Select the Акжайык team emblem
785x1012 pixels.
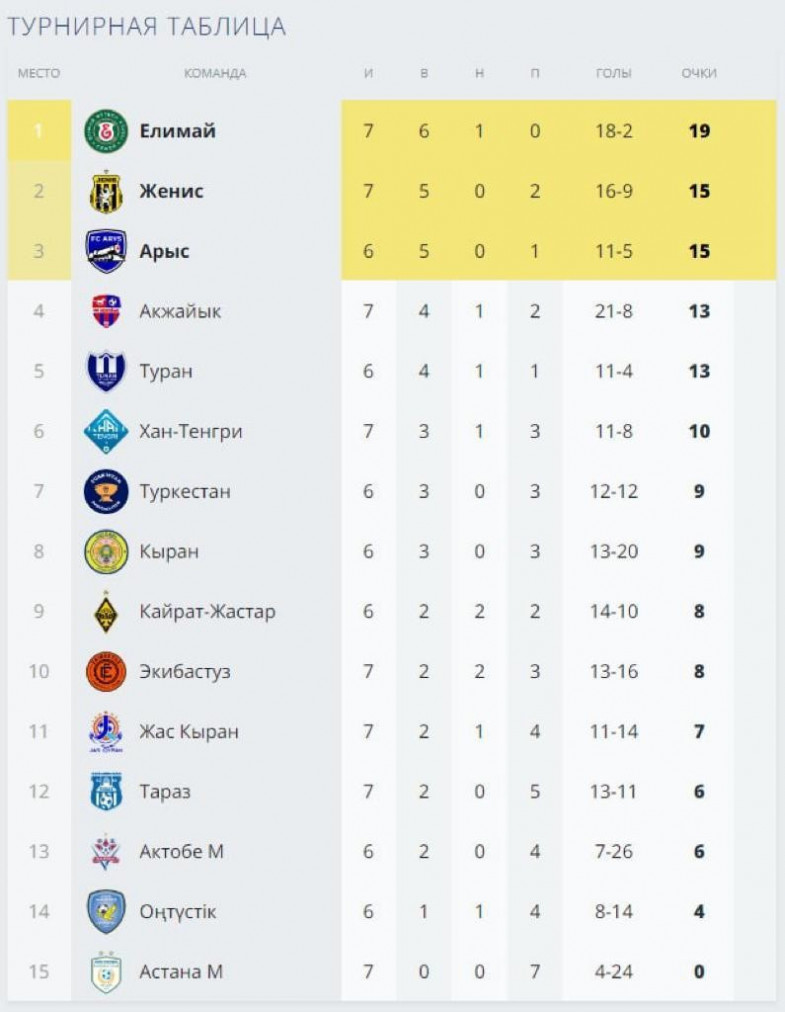tap(106, 311)
